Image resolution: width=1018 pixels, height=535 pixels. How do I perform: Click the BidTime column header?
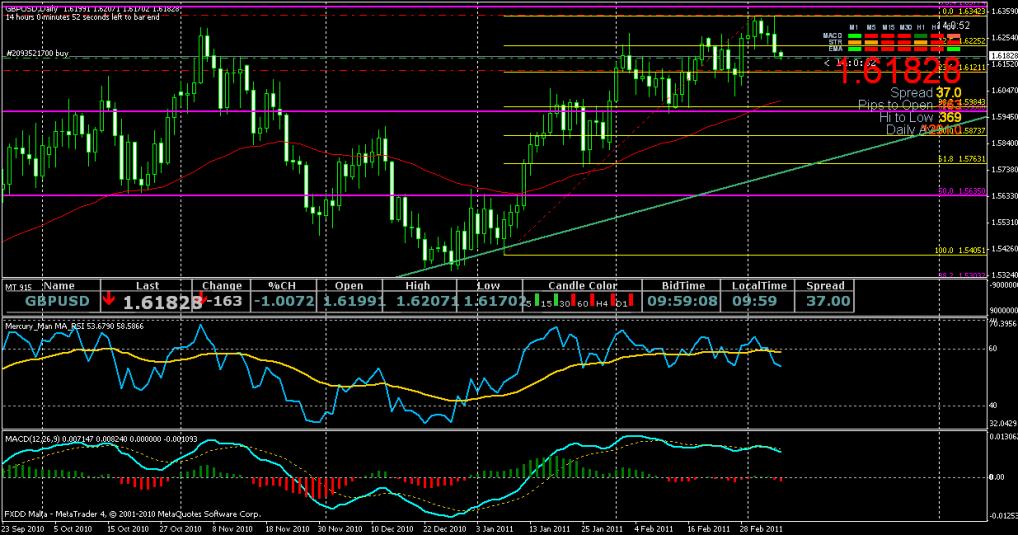(x=680, y=285)
